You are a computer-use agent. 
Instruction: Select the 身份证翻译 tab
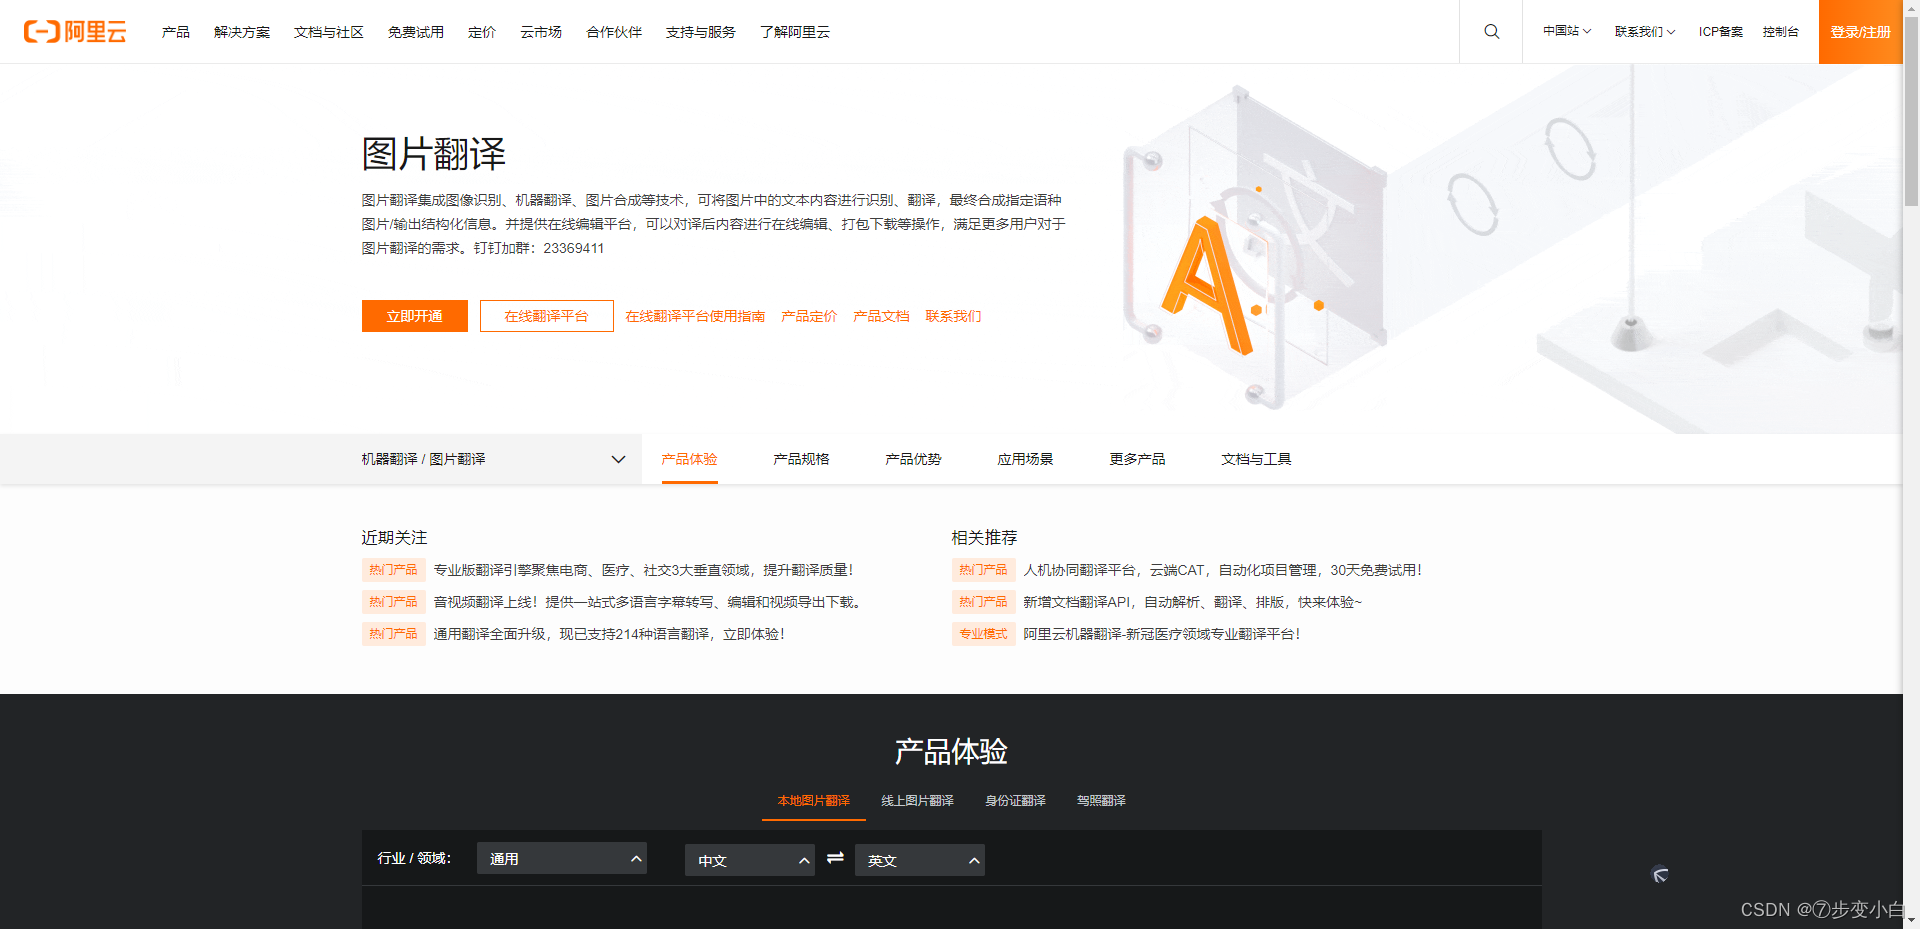(1015, 801)
